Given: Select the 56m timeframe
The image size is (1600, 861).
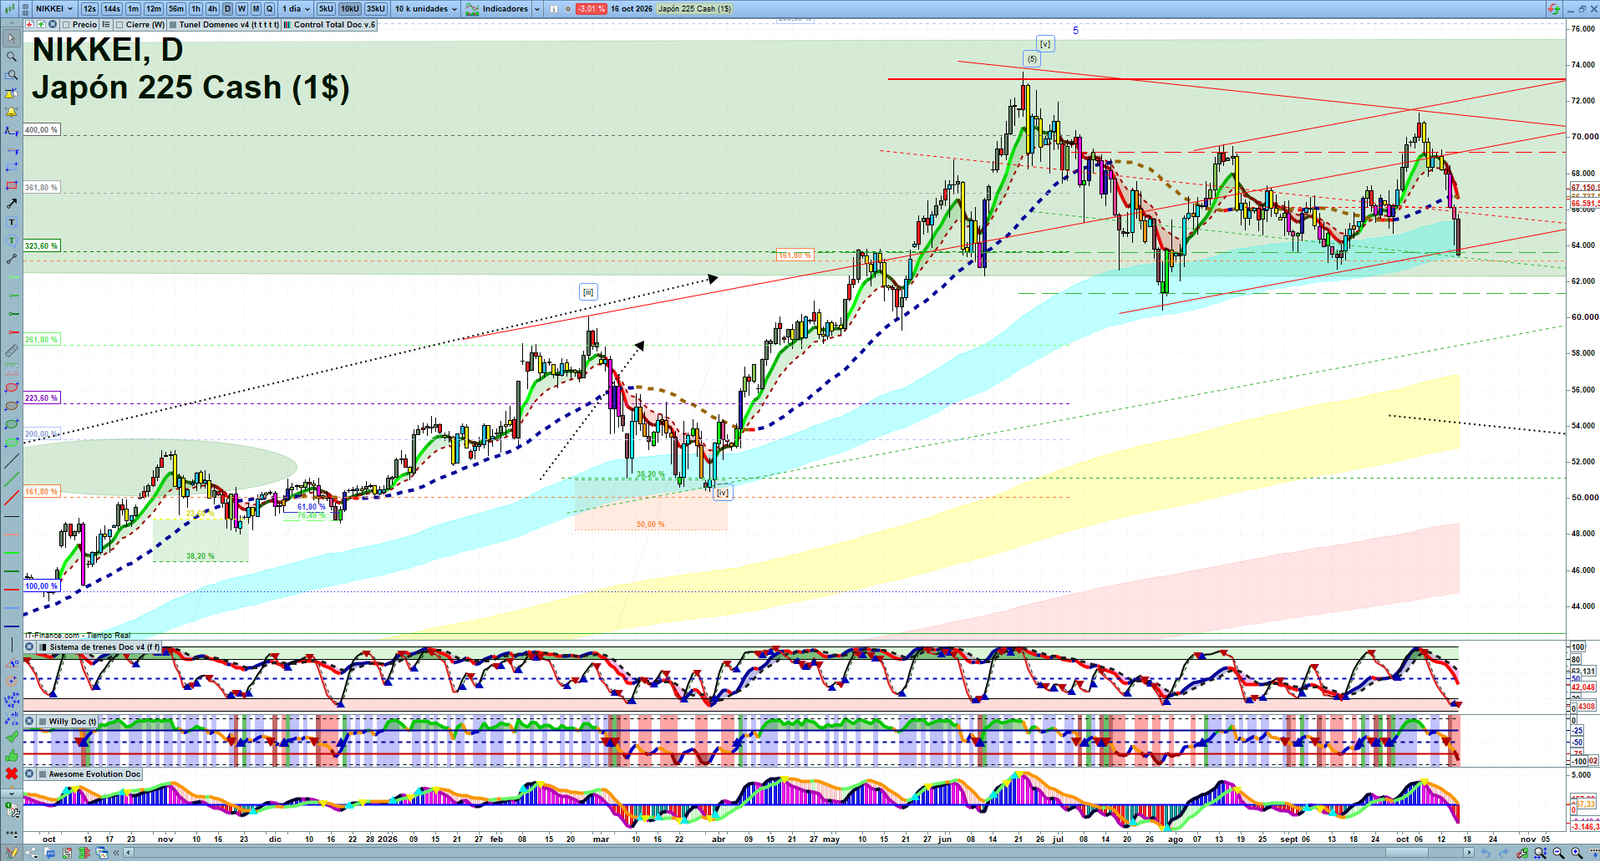Looking at the screenshot, I should [176, 9].
